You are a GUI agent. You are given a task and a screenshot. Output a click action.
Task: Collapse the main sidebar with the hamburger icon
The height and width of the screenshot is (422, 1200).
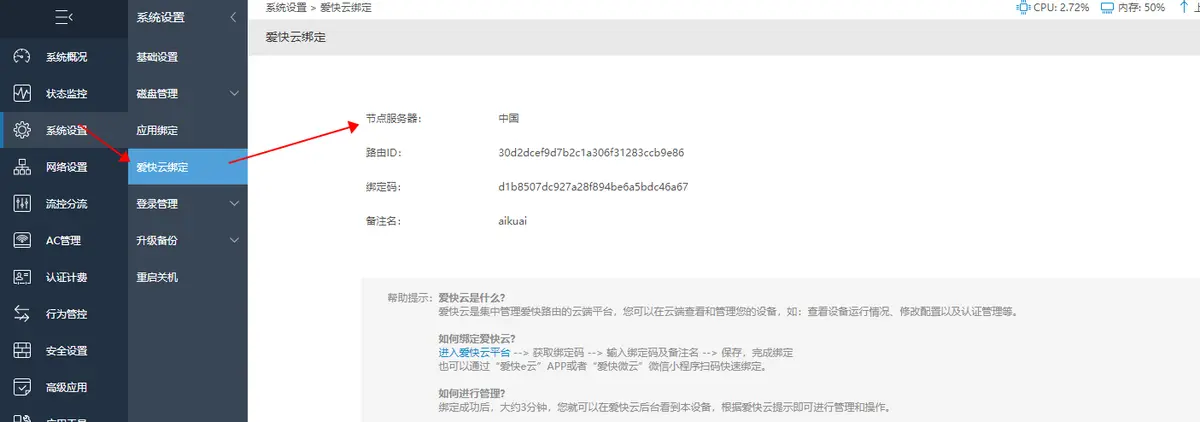click(64, 17)
